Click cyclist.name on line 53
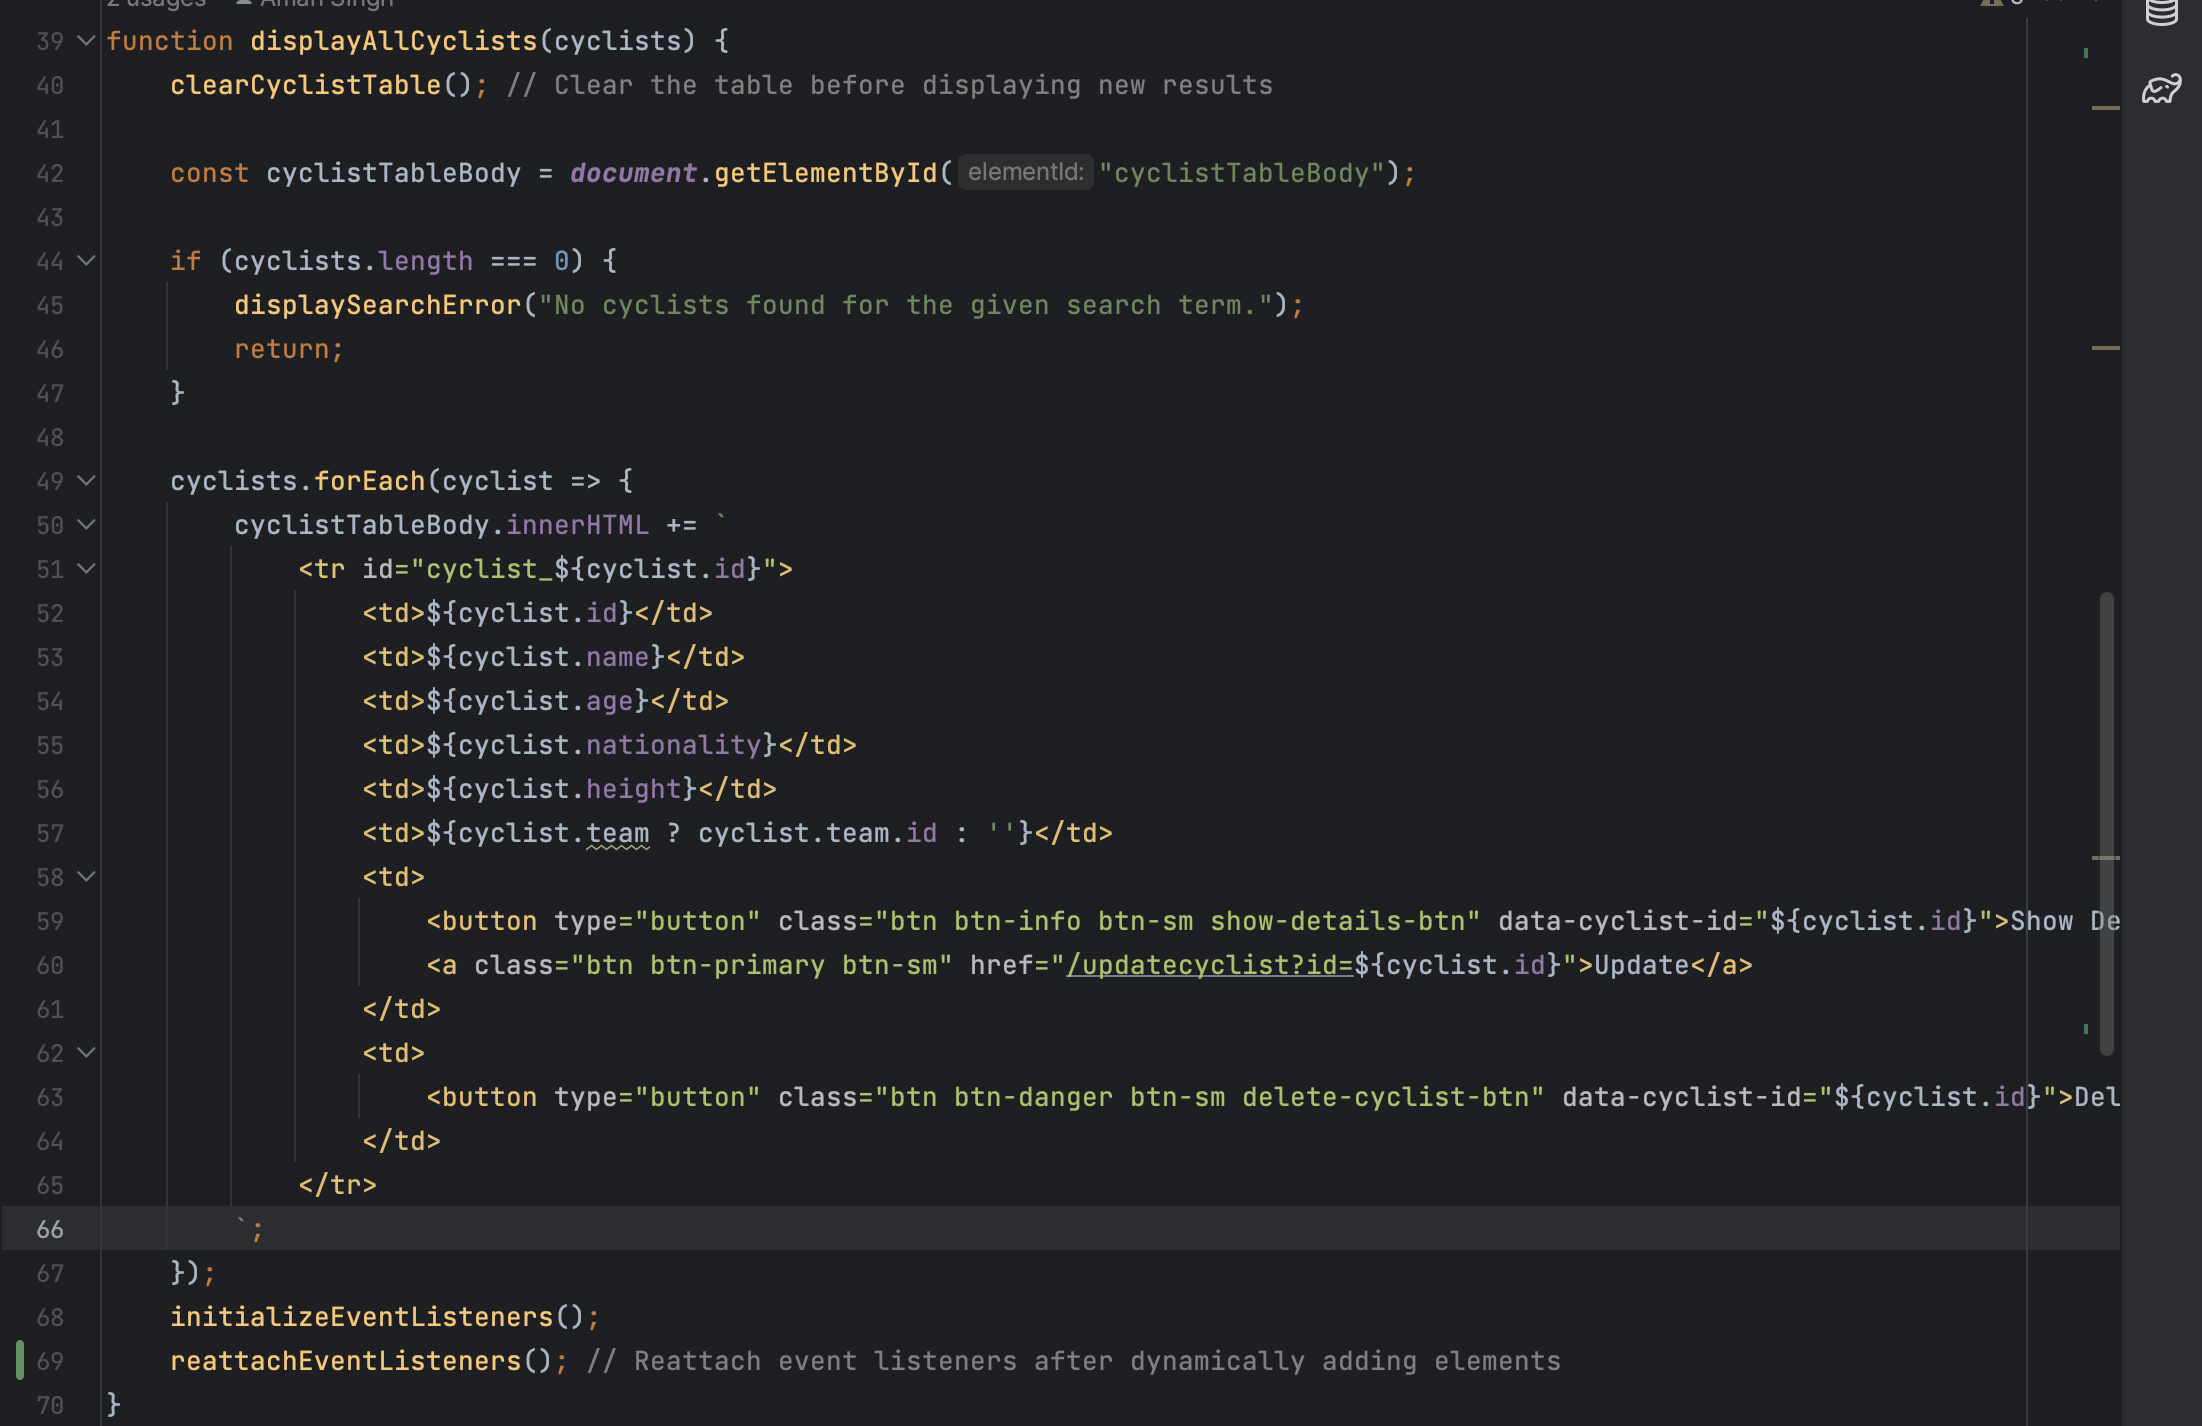The height and width of the screenshot is (1426, 2202). [x=553, y=657]
